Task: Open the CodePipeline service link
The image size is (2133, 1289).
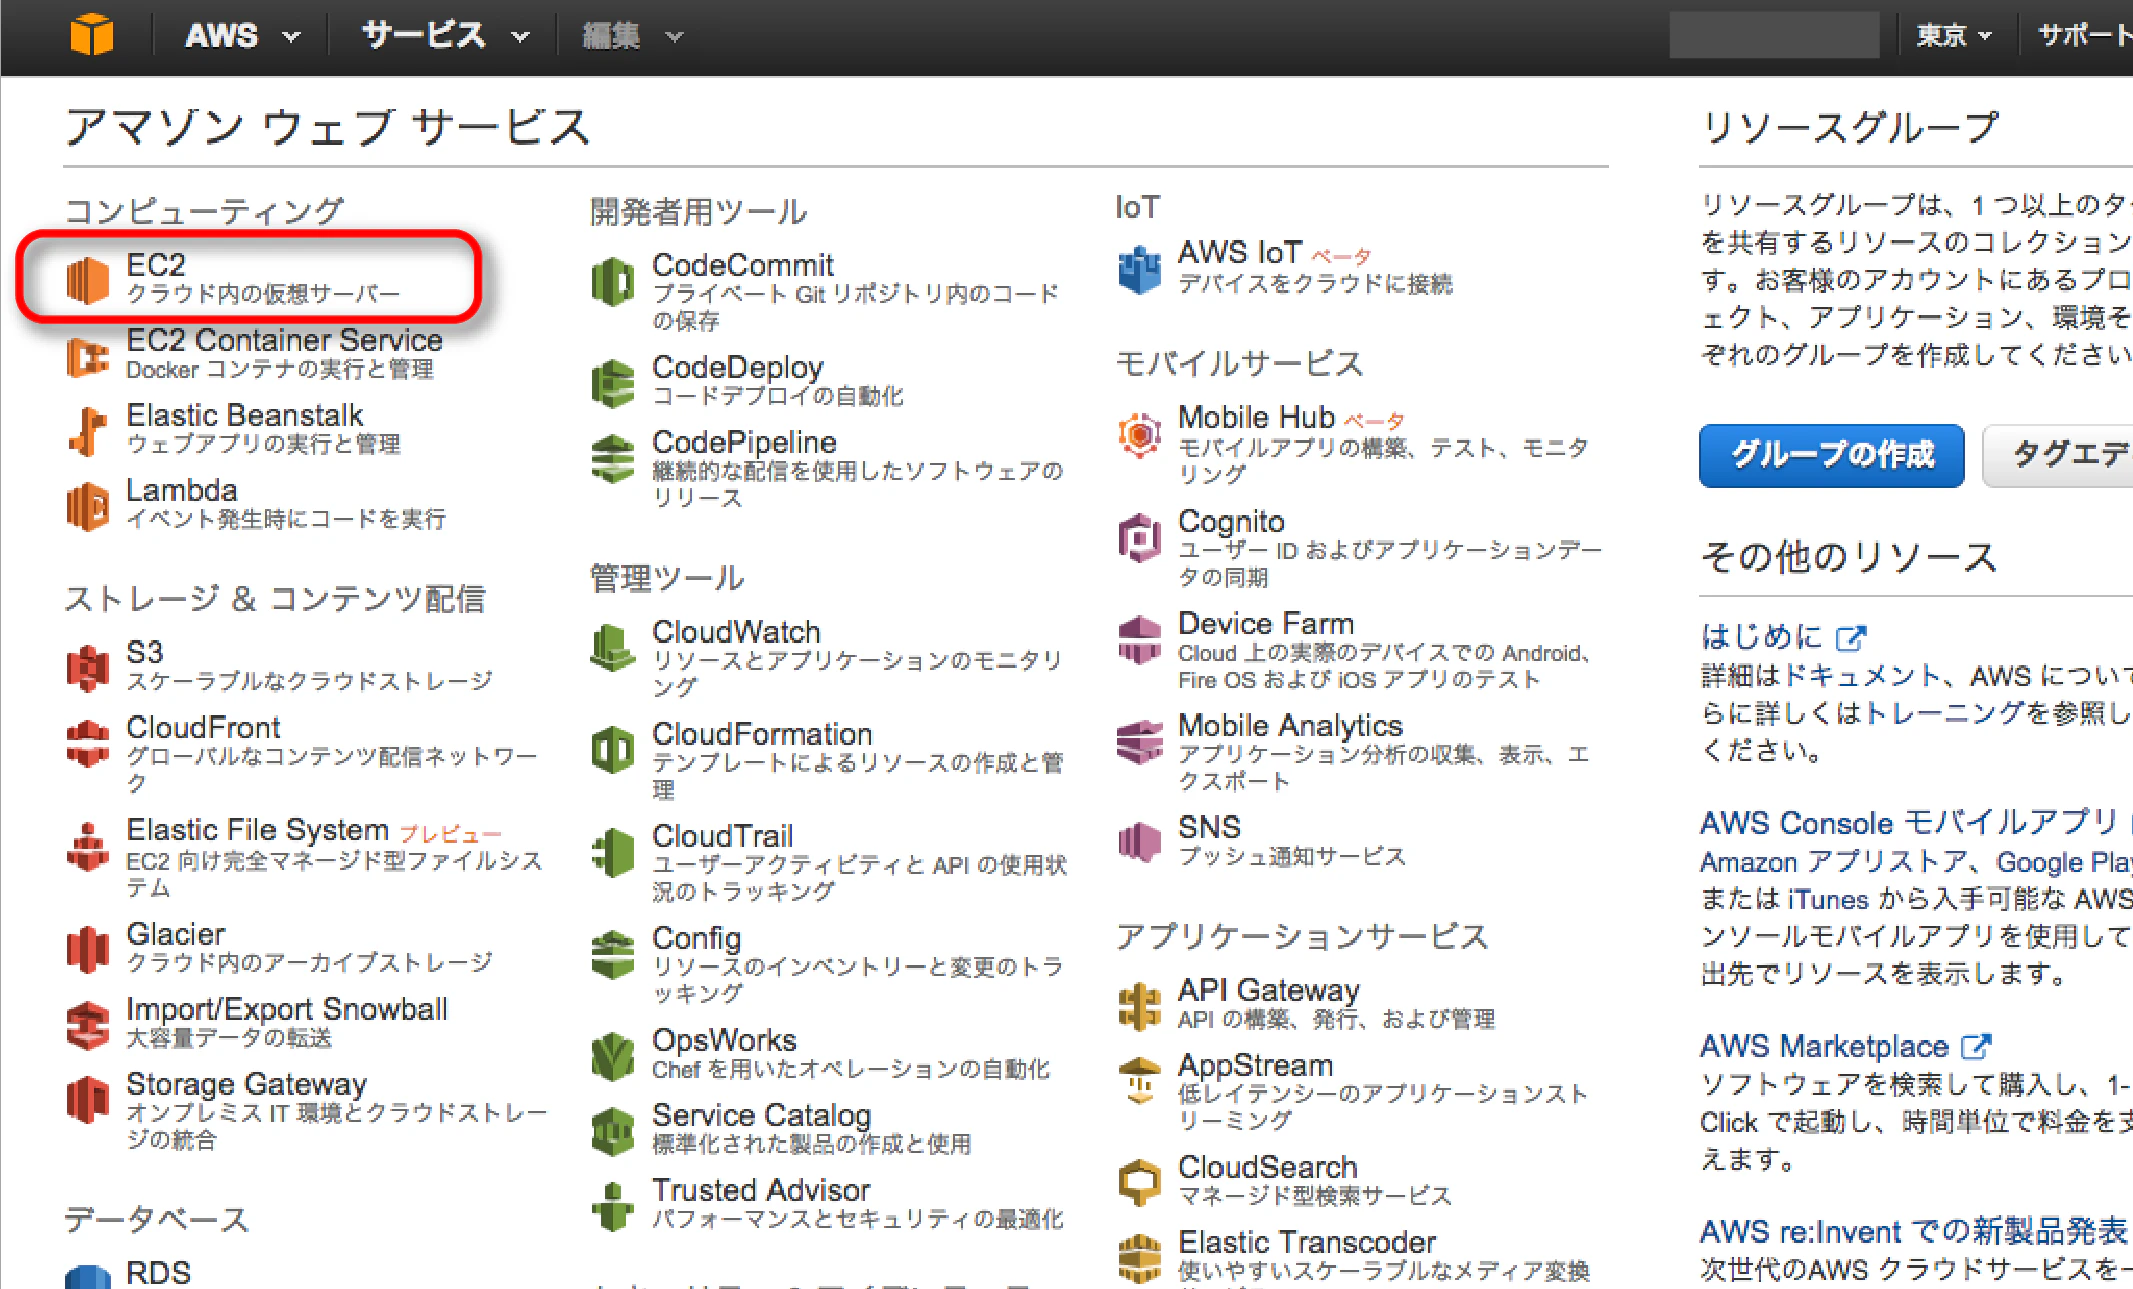Action: point(744,442)
